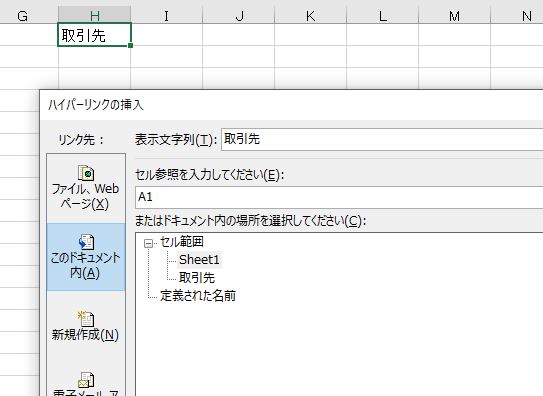Select column L header
This screenshot has width=543, height=396.
383,16
